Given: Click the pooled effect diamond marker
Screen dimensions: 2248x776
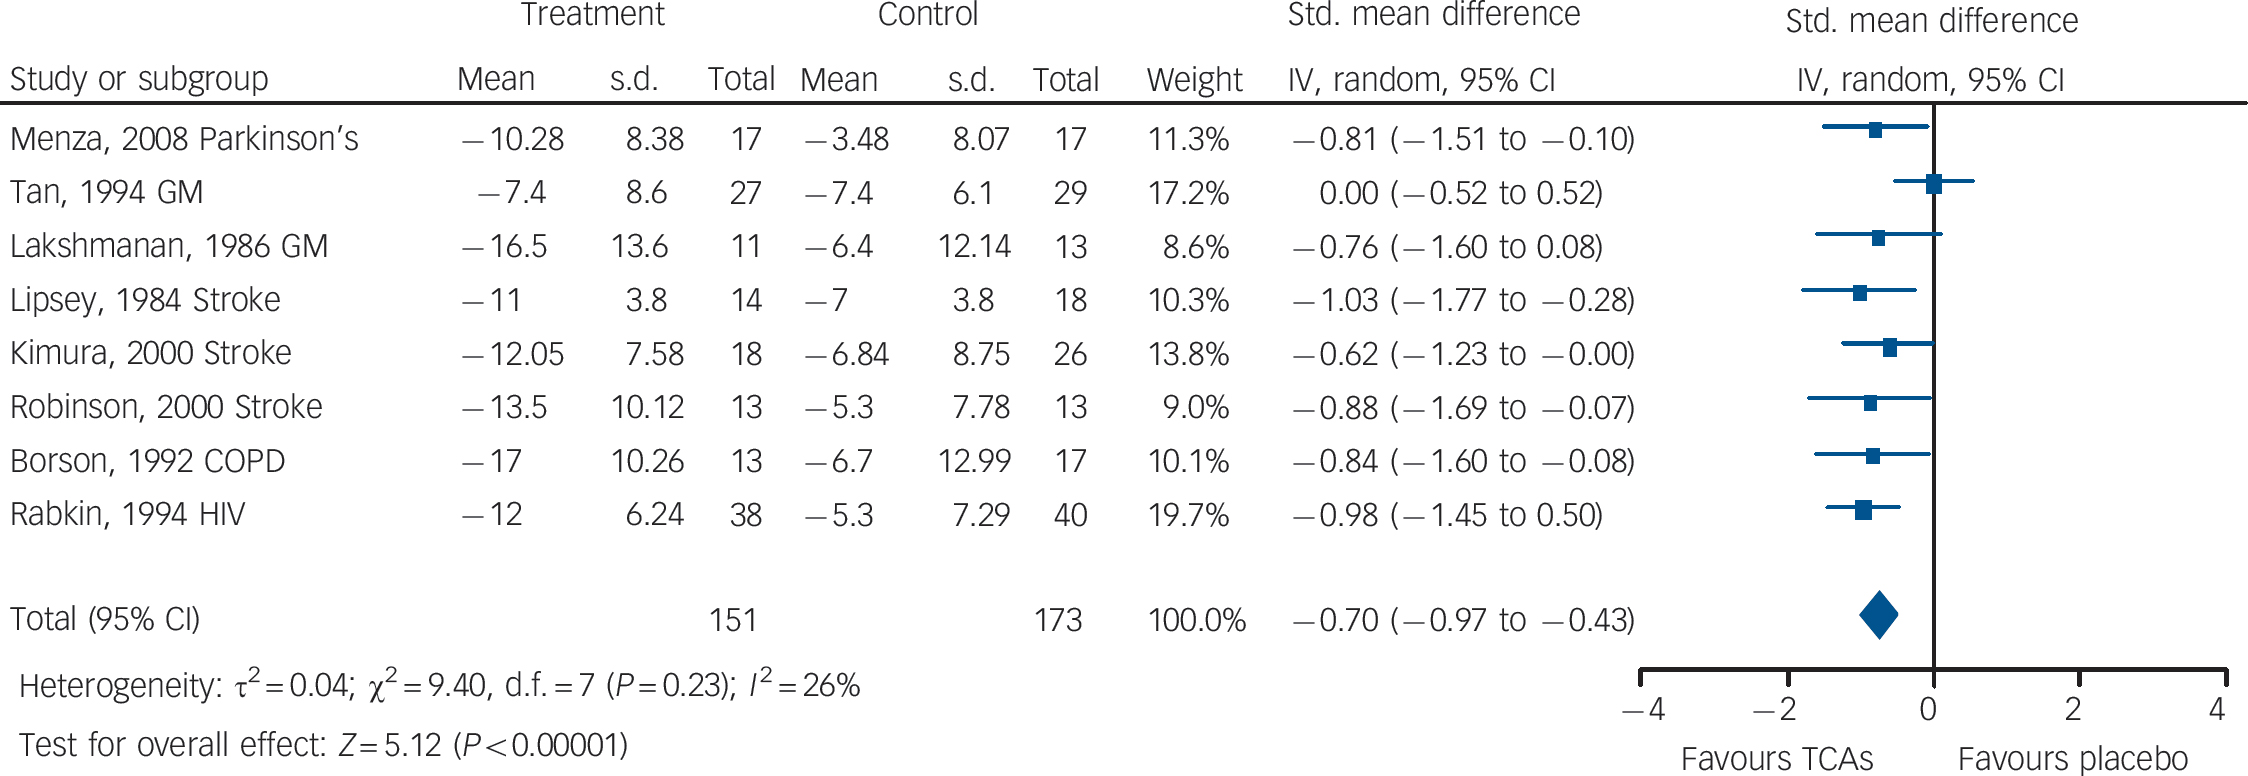Looking at the screenshot, I should coord(1878,616).
